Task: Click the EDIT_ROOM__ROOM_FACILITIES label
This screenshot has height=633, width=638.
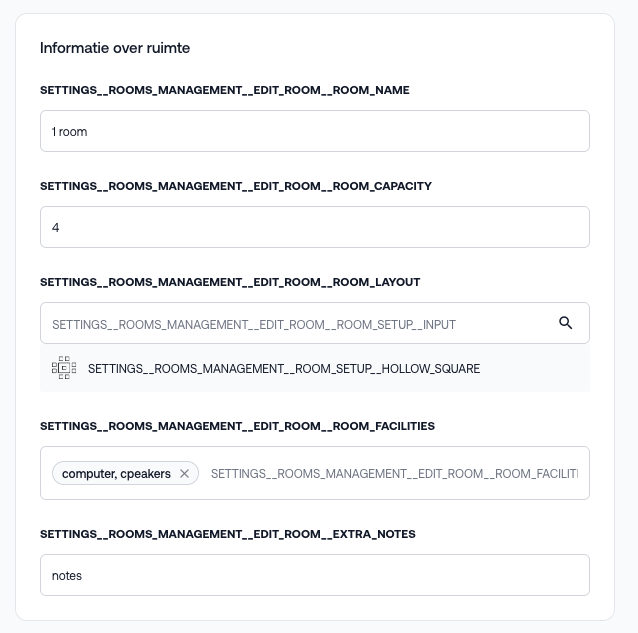Action: [x=237, y=426]
